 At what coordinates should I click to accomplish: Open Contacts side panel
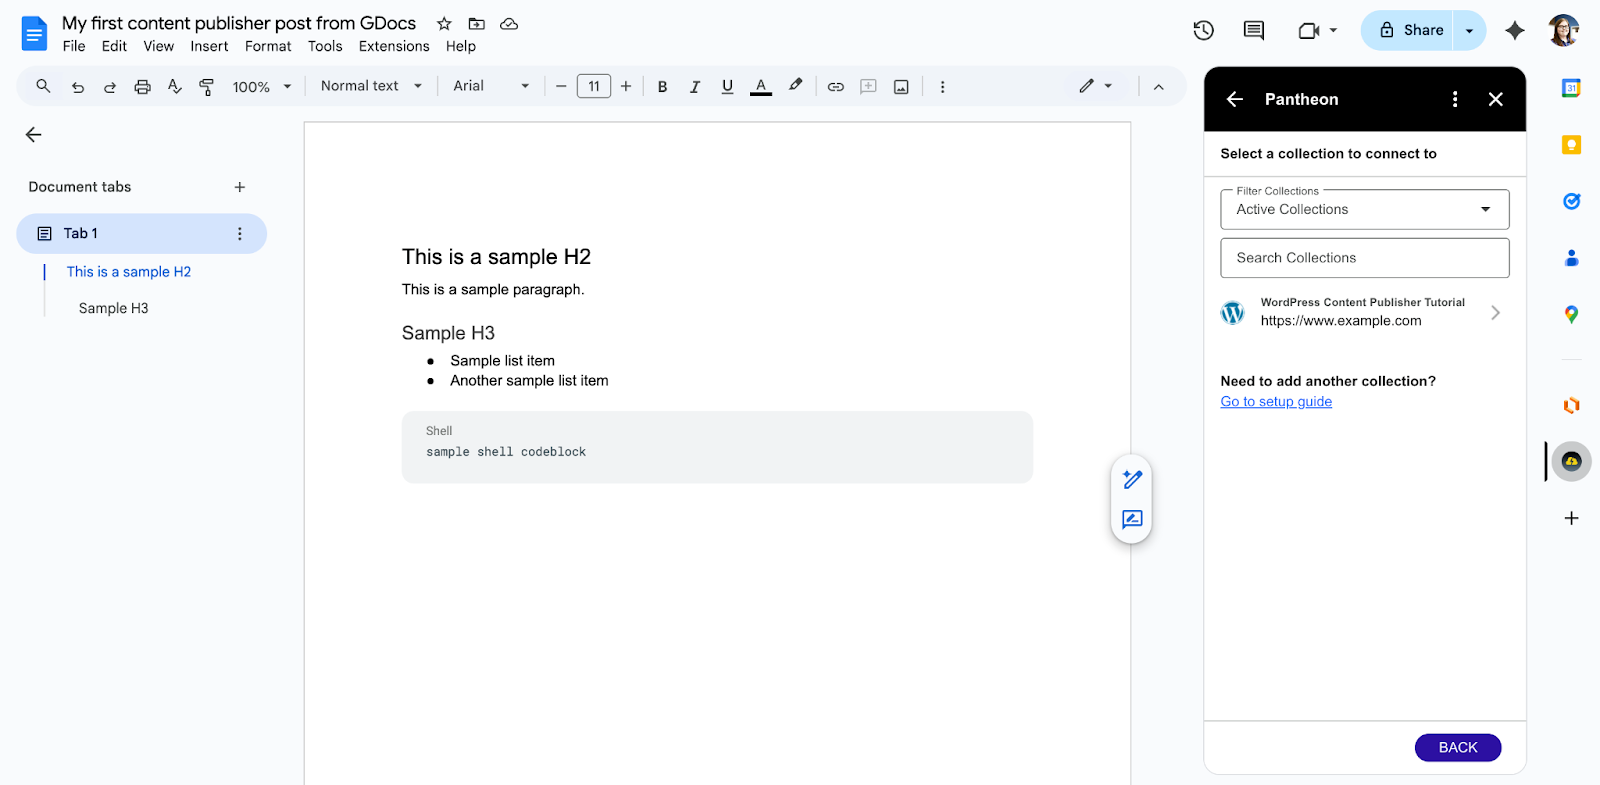[x=1571, y=258]
